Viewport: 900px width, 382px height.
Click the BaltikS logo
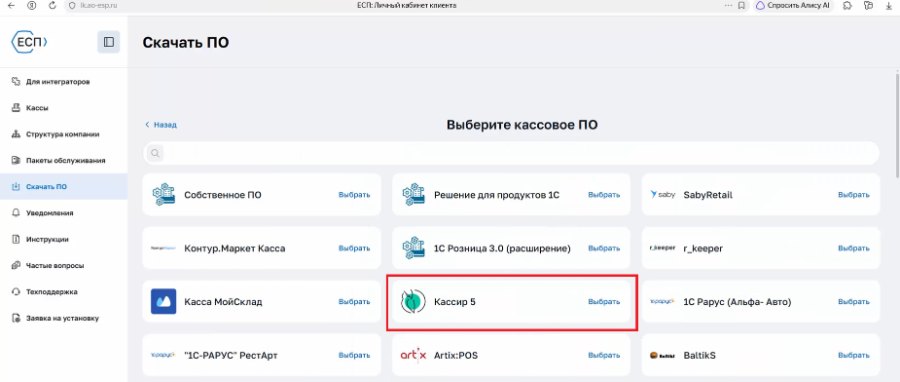pos(662,356)
